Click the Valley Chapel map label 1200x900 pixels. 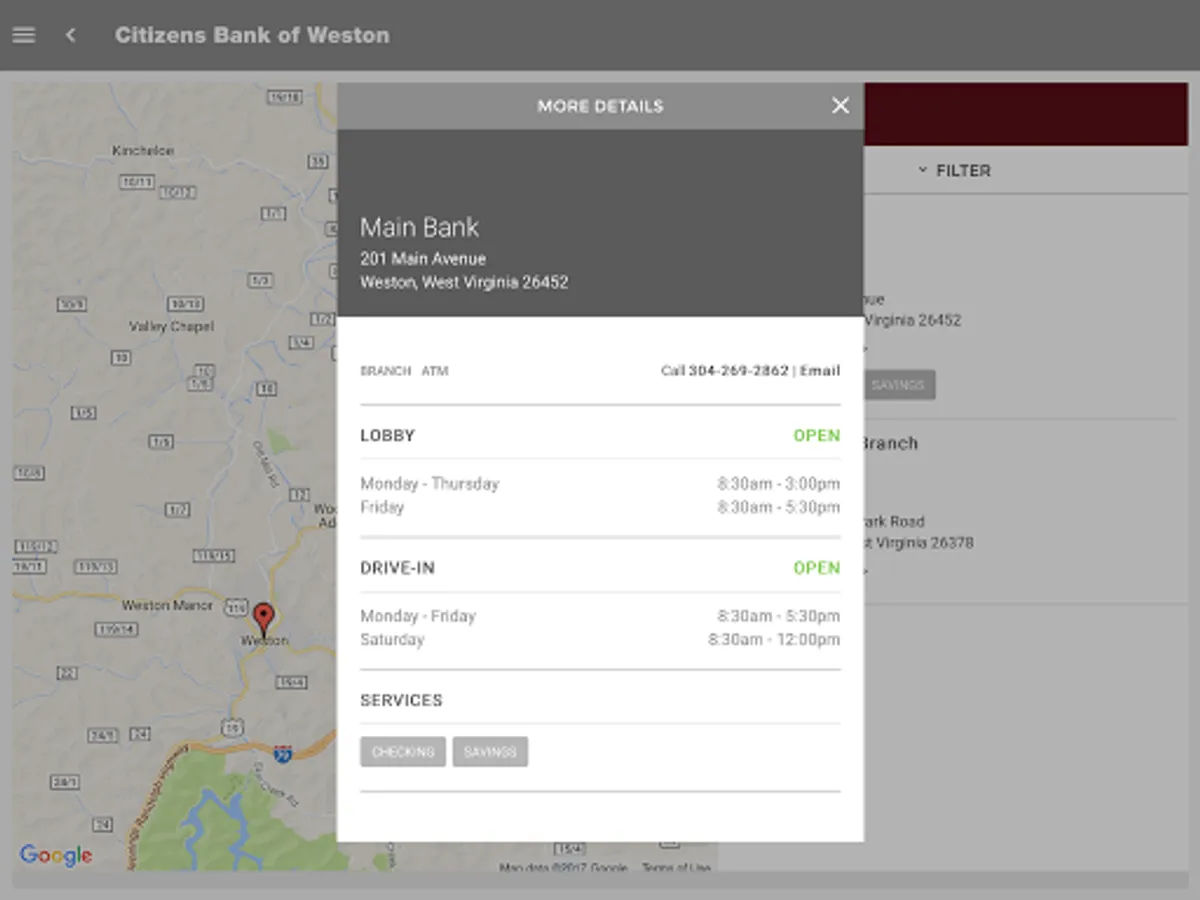pos(172,327)
